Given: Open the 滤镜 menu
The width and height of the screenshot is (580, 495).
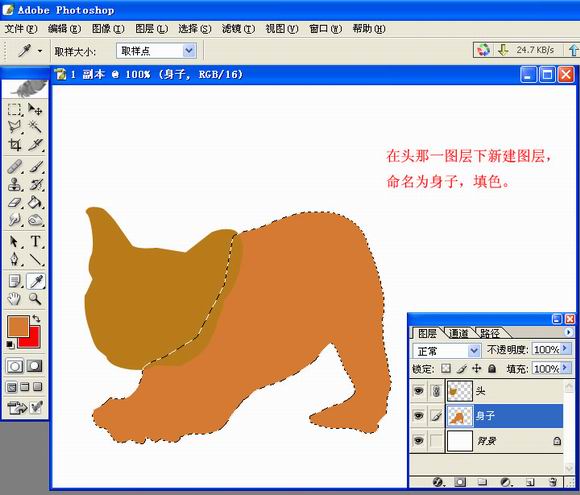Looking at the screenshot, I should click(238, 28).
